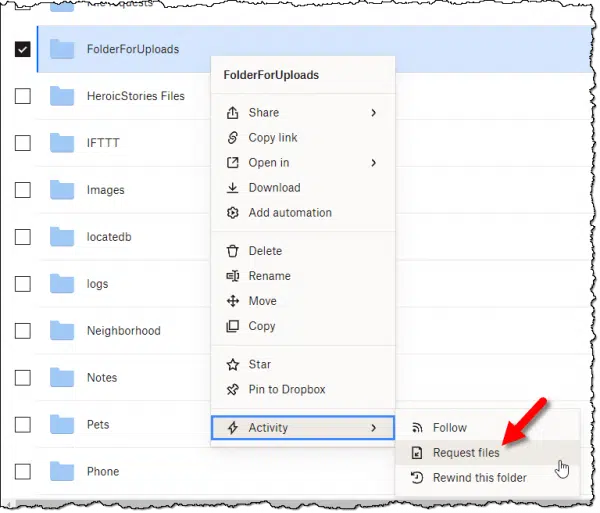The height and width of the screenshot is (513, 600).
Task: Click the Phone folder icon
Action: (62, 472)
